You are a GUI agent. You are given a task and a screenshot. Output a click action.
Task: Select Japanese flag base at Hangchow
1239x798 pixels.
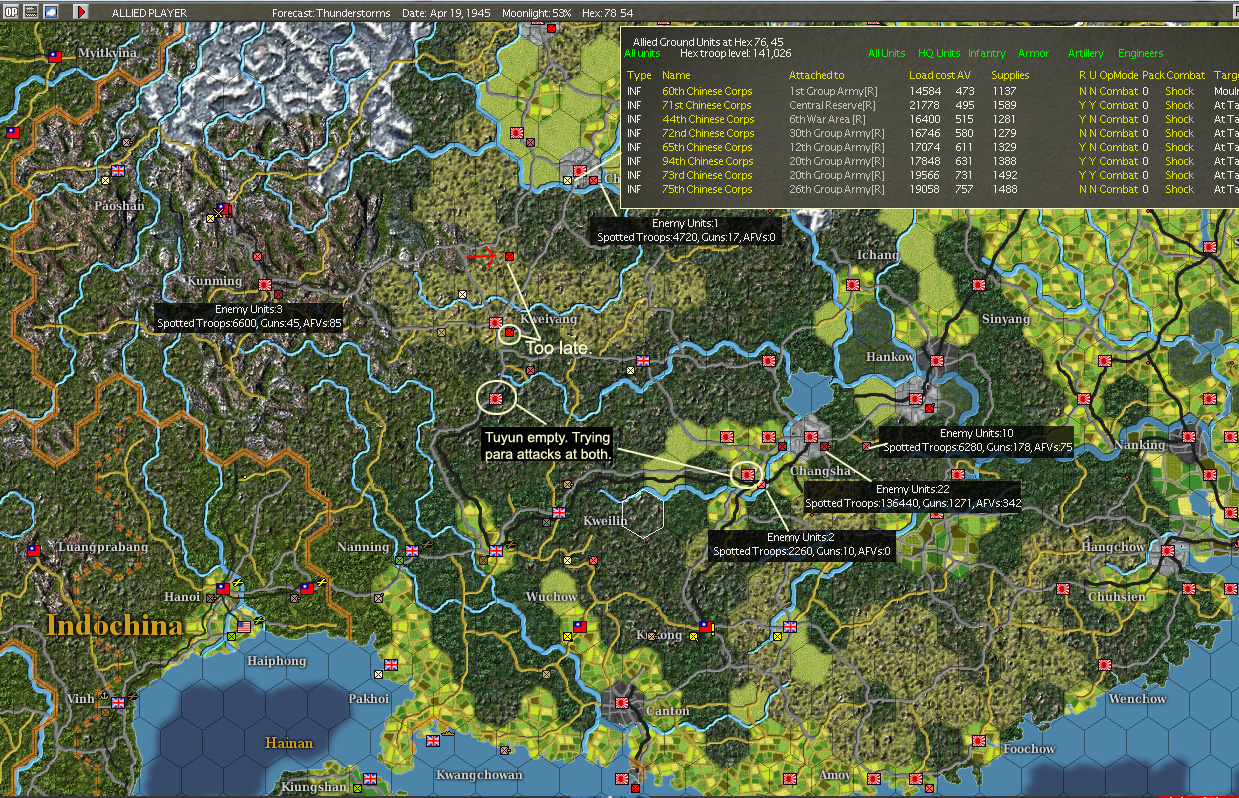coord(1168,551)
